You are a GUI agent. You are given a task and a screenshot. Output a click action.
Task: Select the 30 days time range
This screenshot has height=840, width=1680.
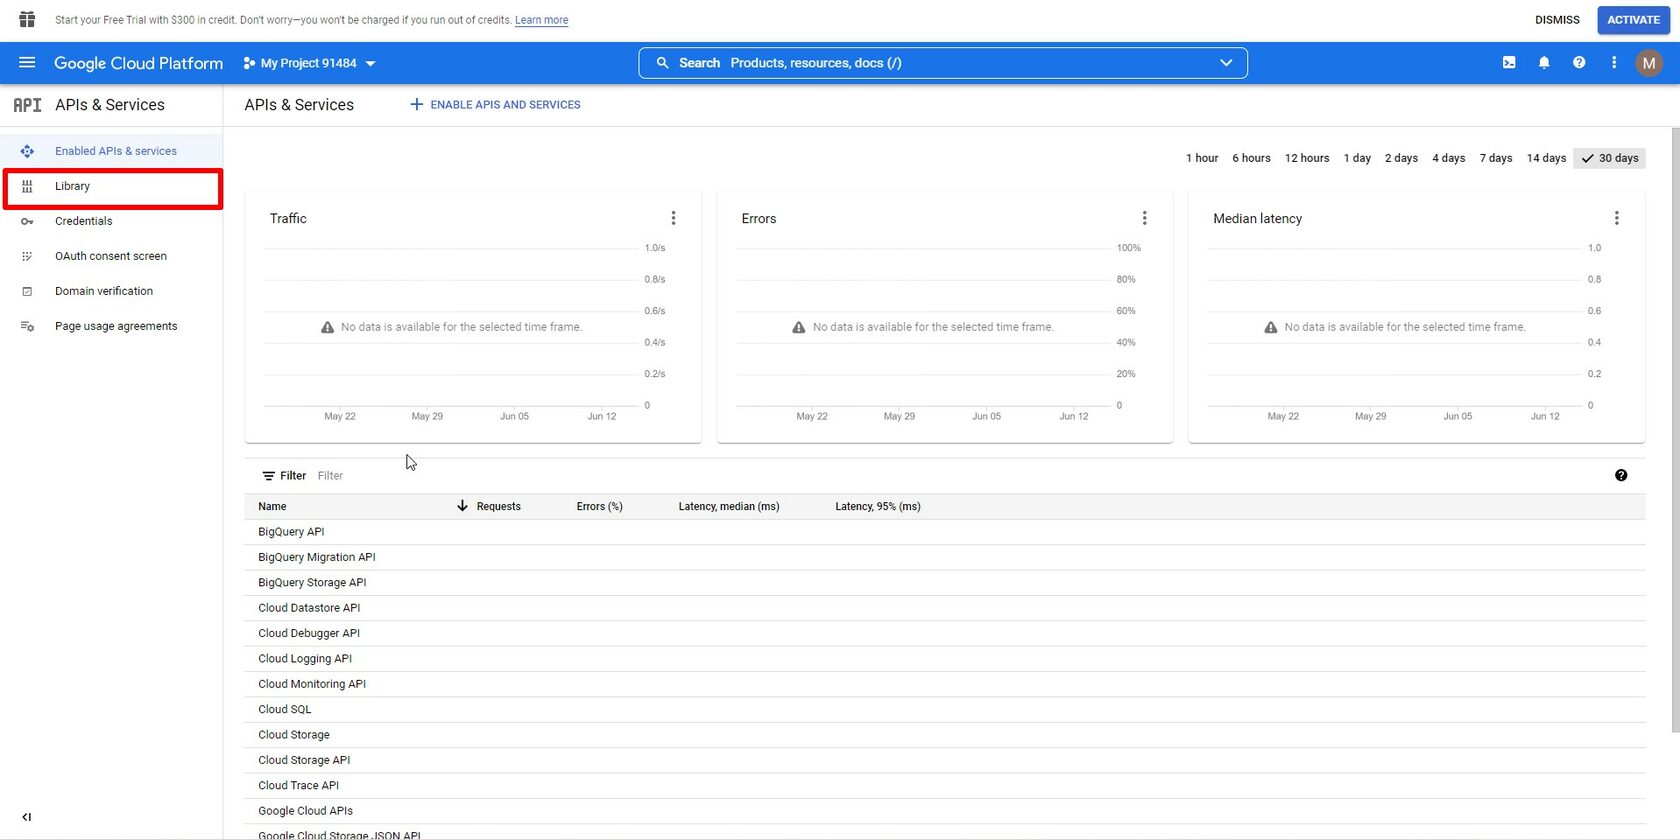tap(1609, 158)
